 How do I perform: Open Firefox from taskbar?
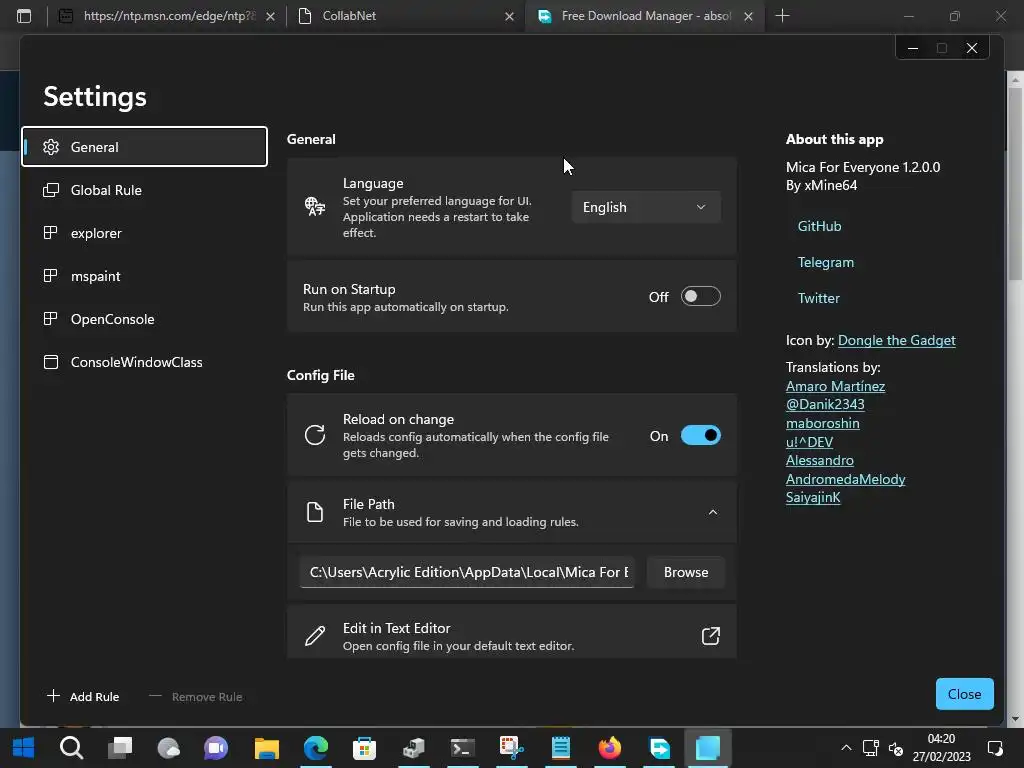609,748
